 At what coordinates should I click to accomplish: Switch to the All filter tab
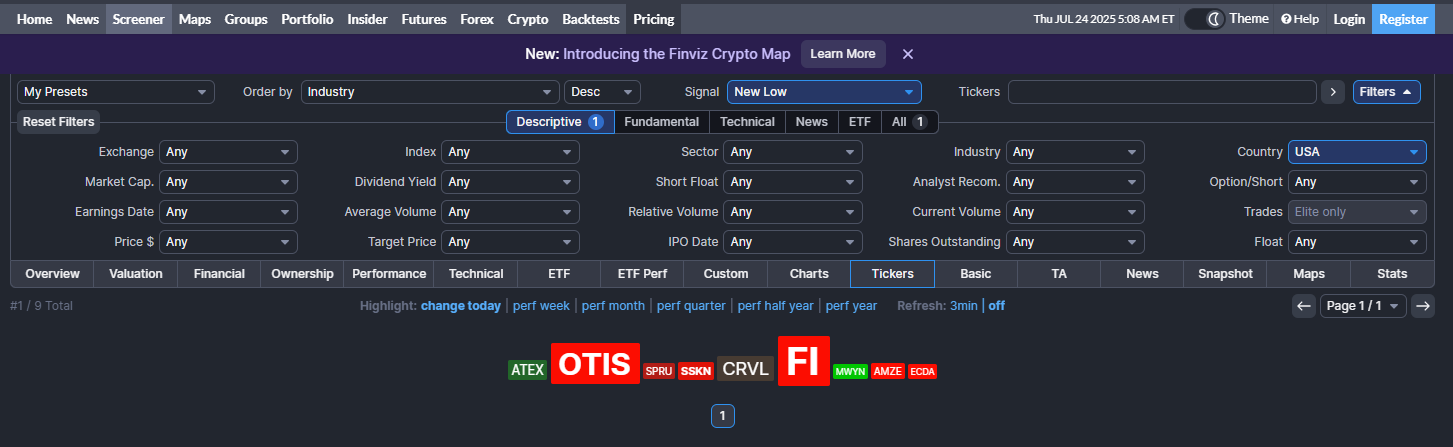(x=909, y=122)
